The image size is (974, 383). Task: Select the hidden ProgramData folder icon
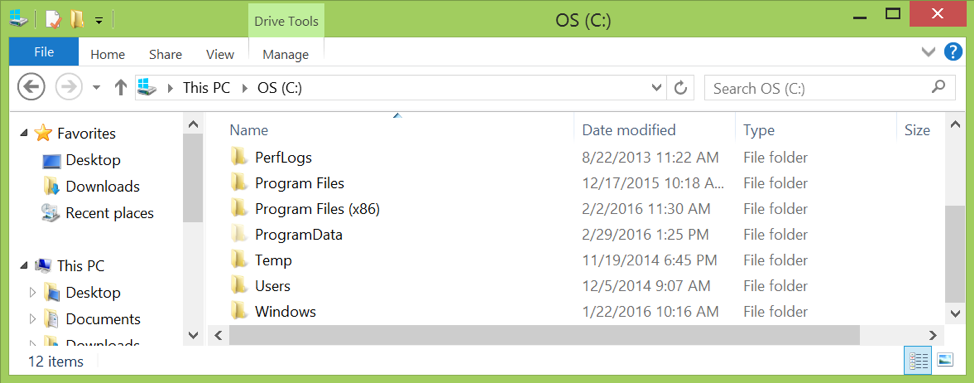pyautogui.click(x=239, y=234)
